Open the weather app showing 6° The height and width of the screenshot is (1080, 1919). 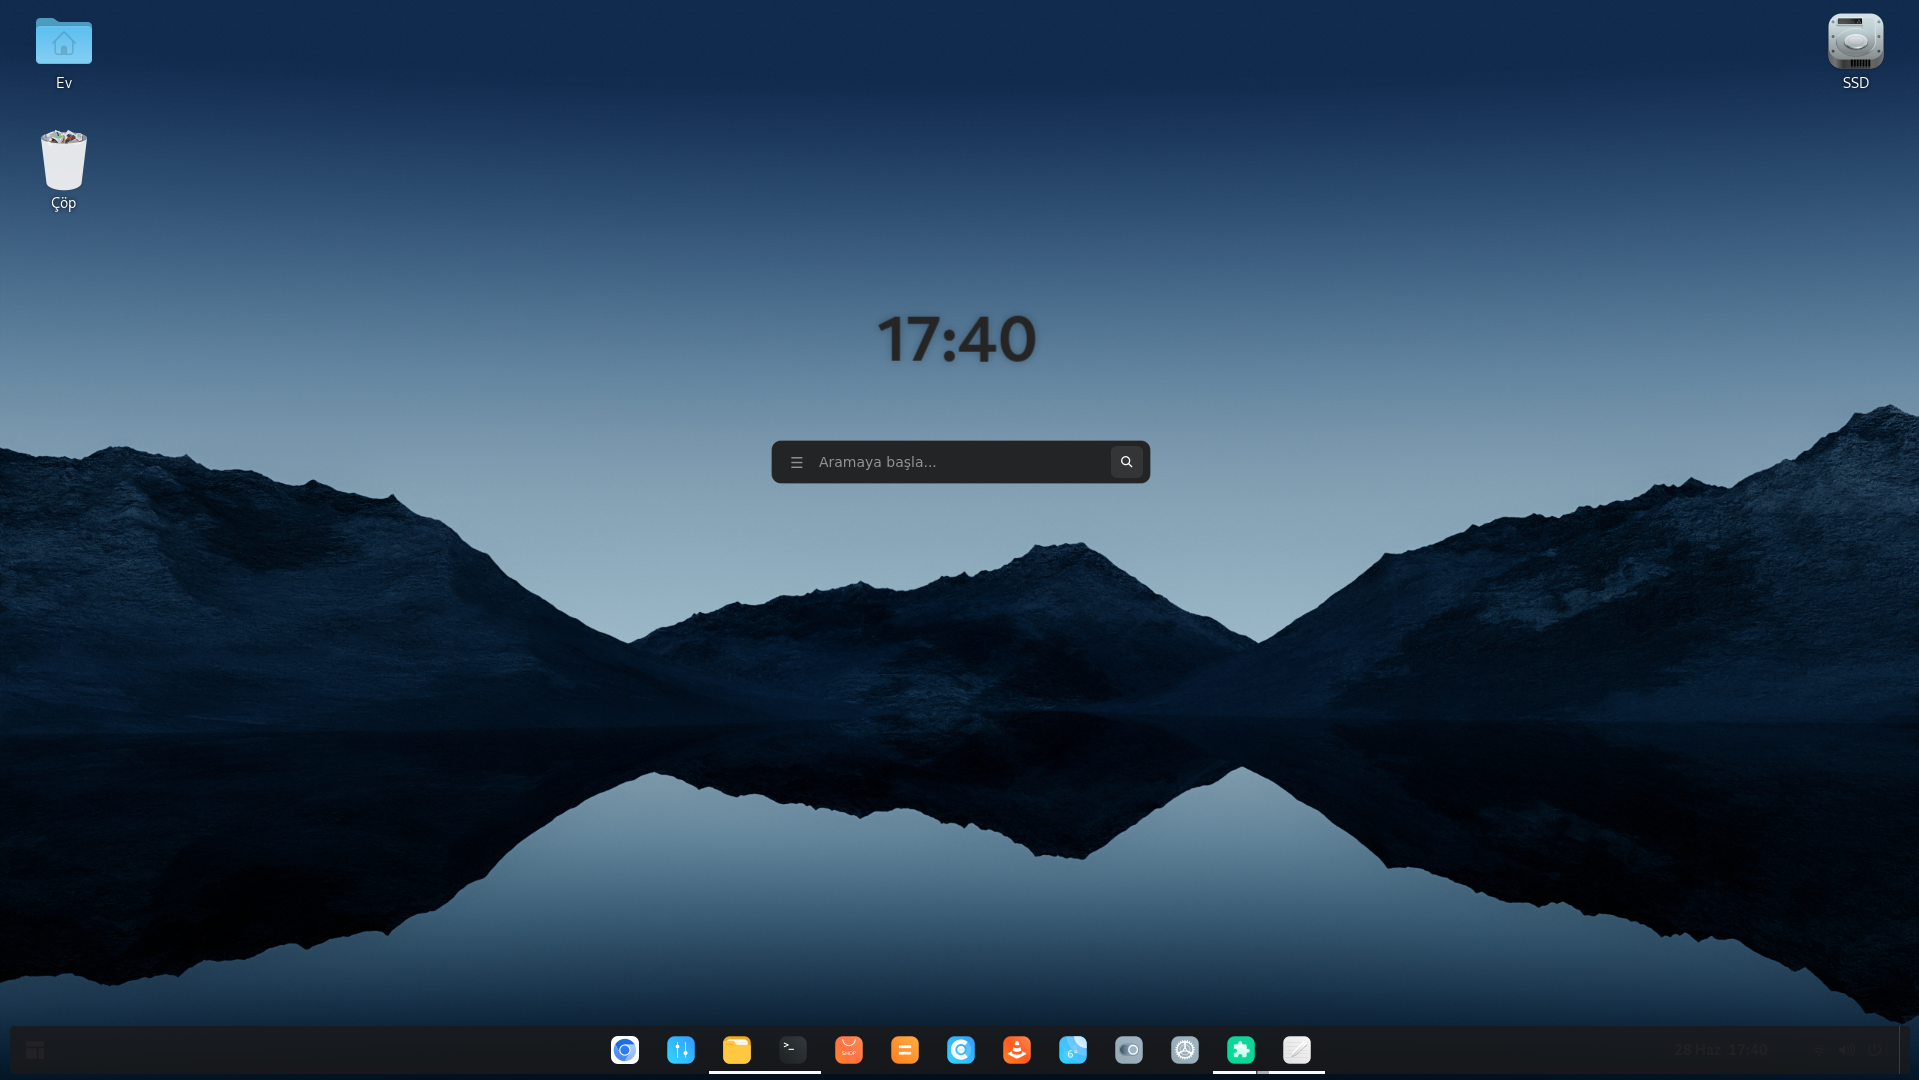click(x=1073, y=1050)
